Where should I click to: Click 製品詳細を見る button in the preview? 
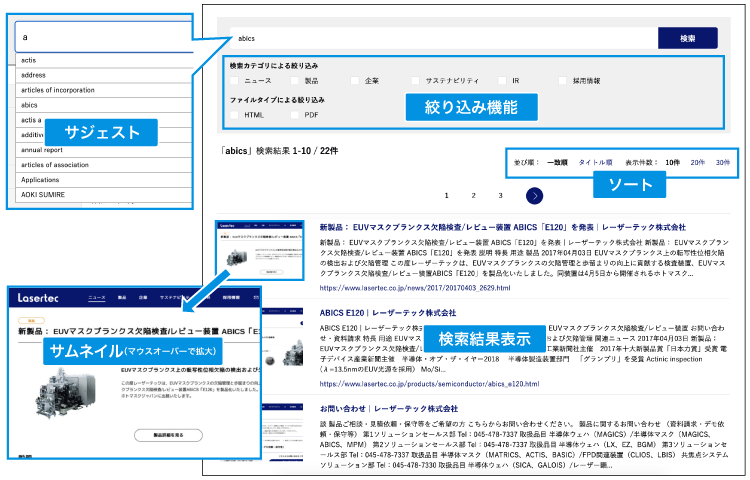click(168, 435)
